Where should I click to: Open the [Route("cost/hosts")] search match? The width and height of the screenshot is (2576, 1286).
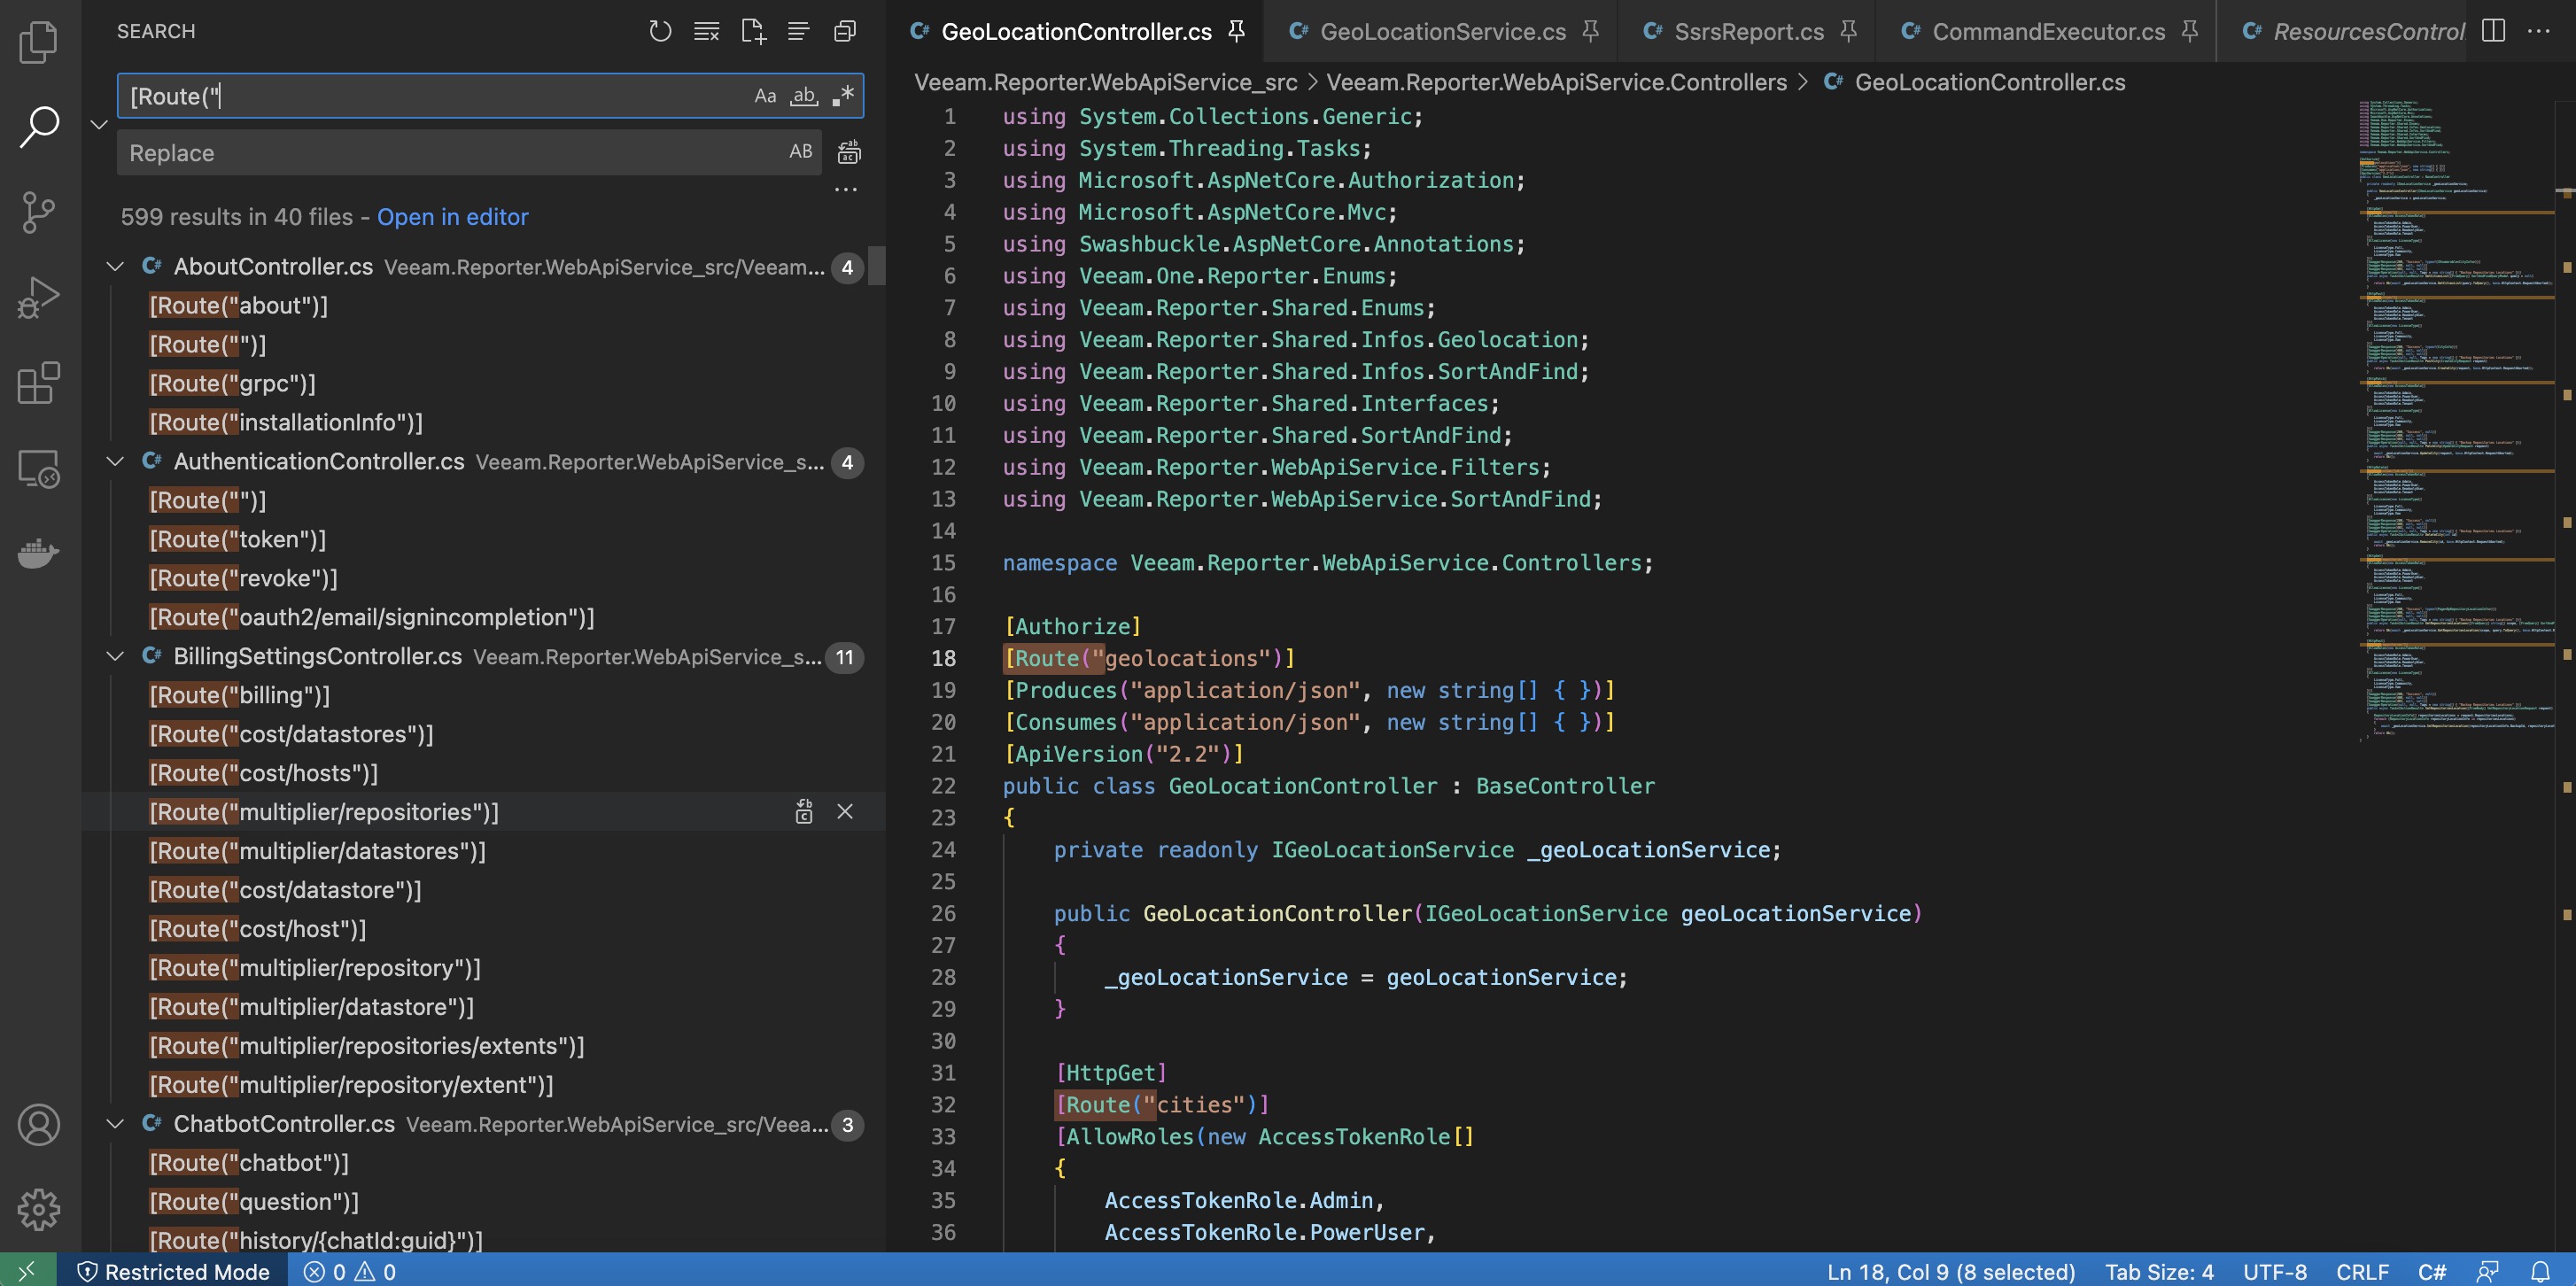tap(264, 774)
